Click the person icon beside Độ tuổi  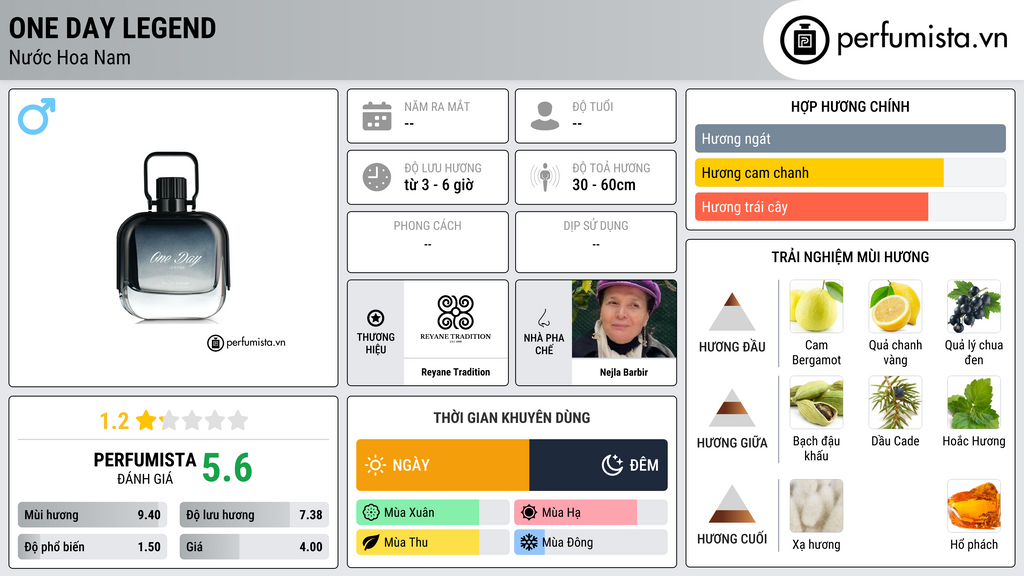(545, 116)
